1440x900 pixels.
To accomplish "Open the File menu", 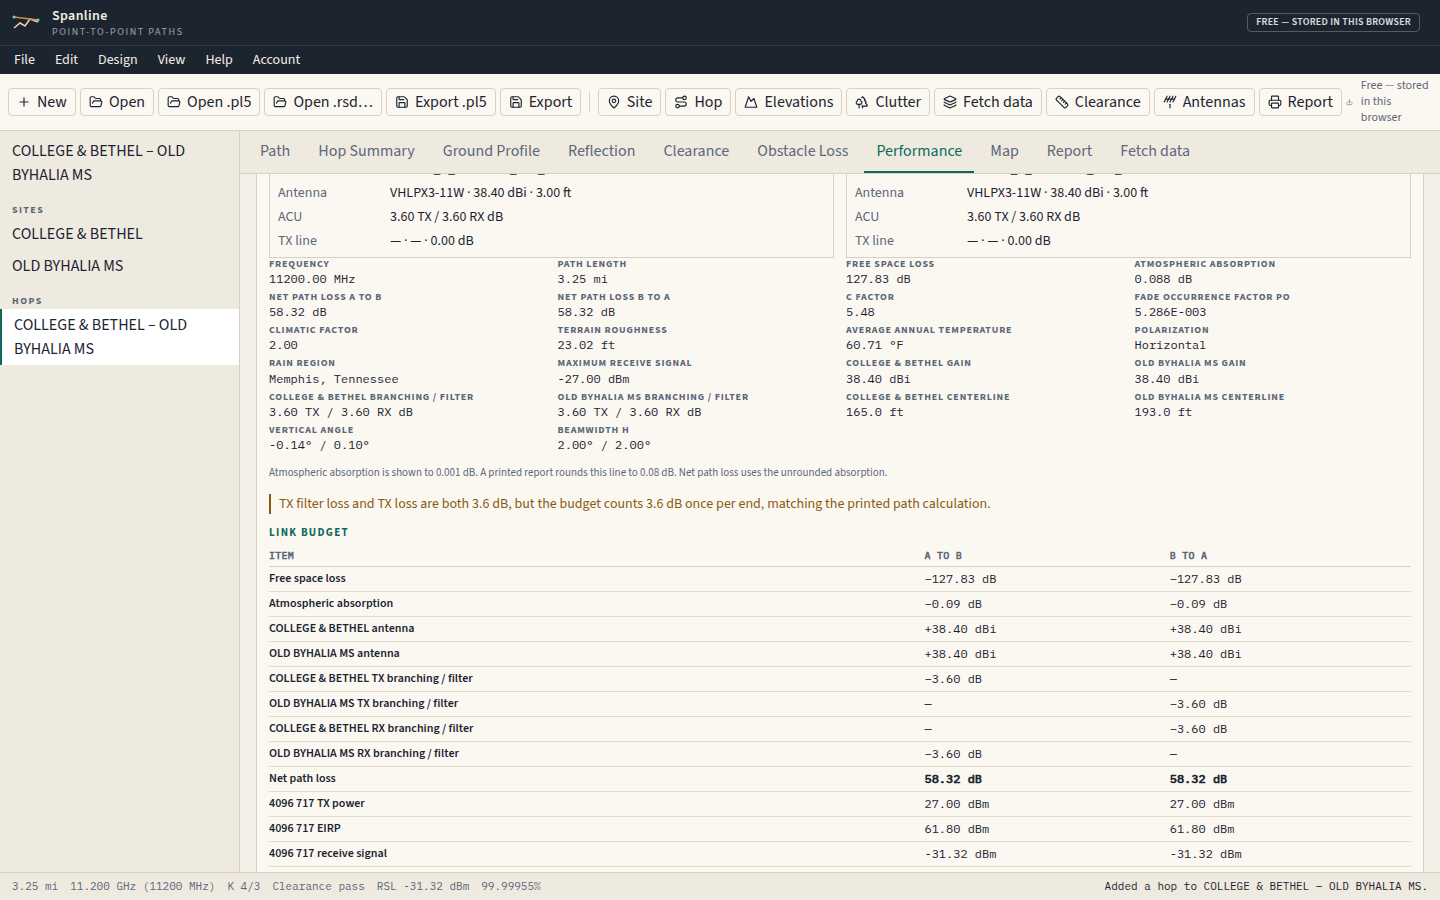I will [25, 60].
